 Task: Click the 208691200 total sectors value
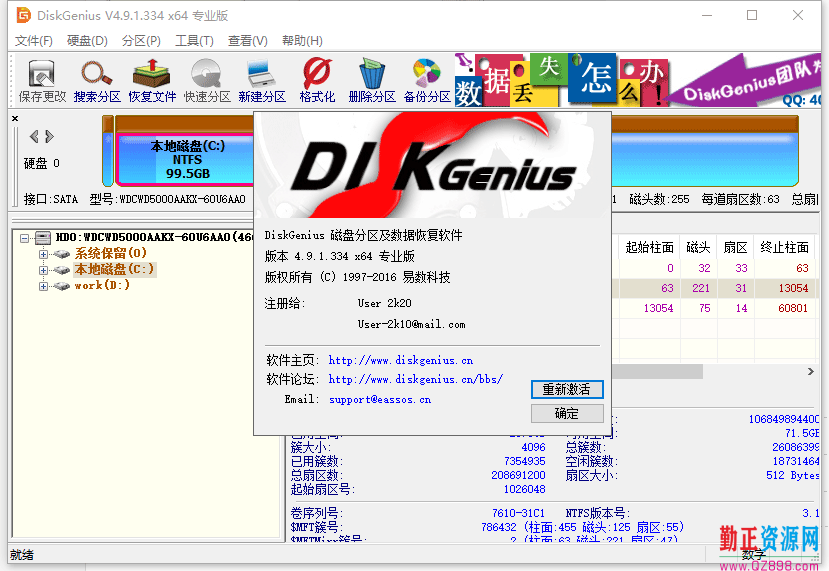click(x=518, y=475)
